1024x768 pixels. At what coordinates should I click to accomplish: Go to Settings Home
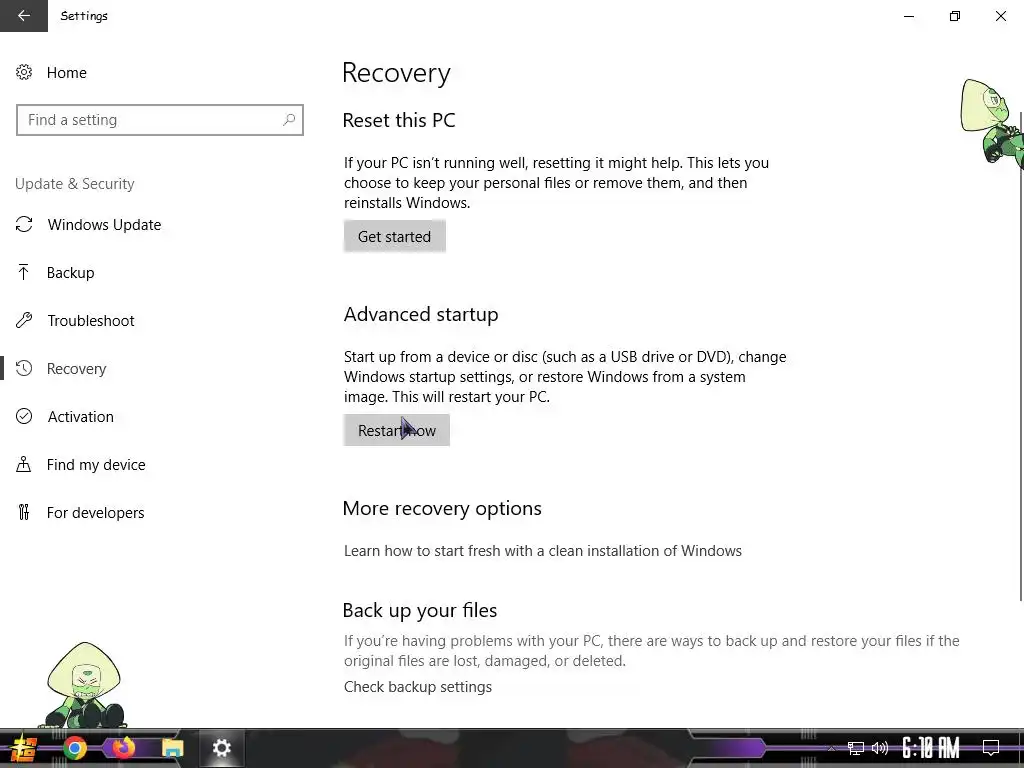point(67,72)
